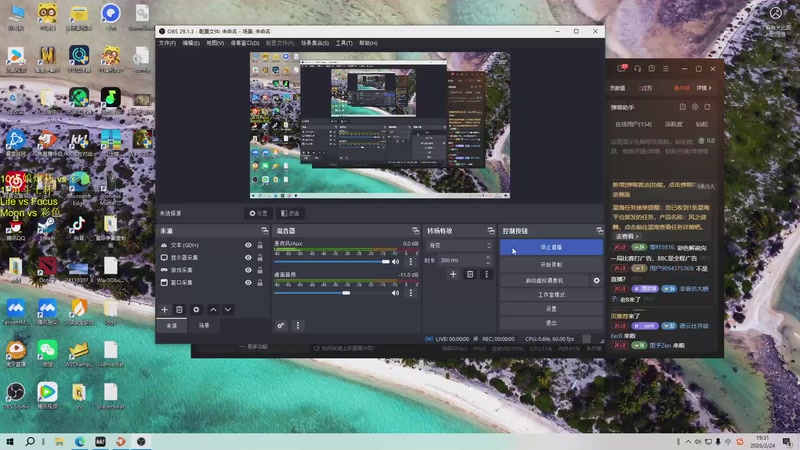This screenshot has height=450, width=800.
Task: Add a new source with plus icon
Action: point(164,310)
